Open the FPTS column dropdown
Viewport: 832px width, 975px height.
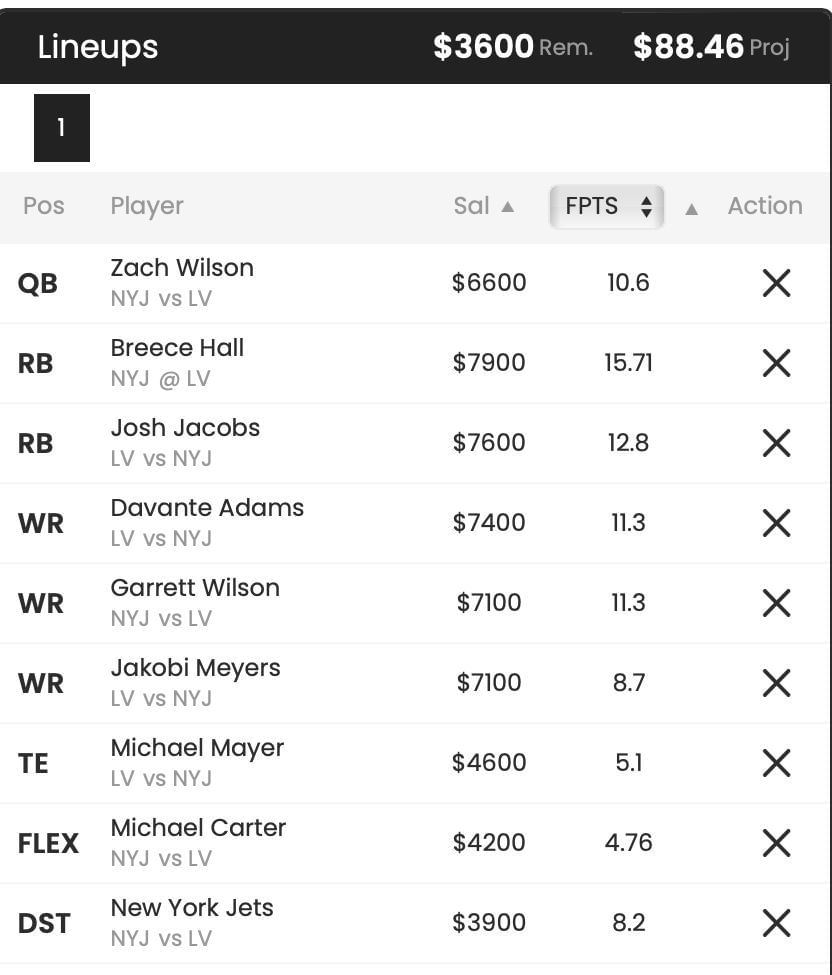[x=607, y=207]
